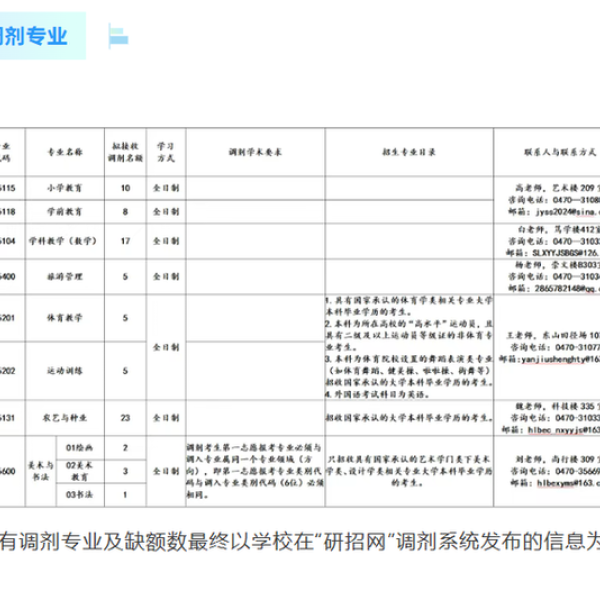Screen dimensions: 600x600
Task: Select 全日制 in the 美术与书法 row
Action: coord(166,471)
